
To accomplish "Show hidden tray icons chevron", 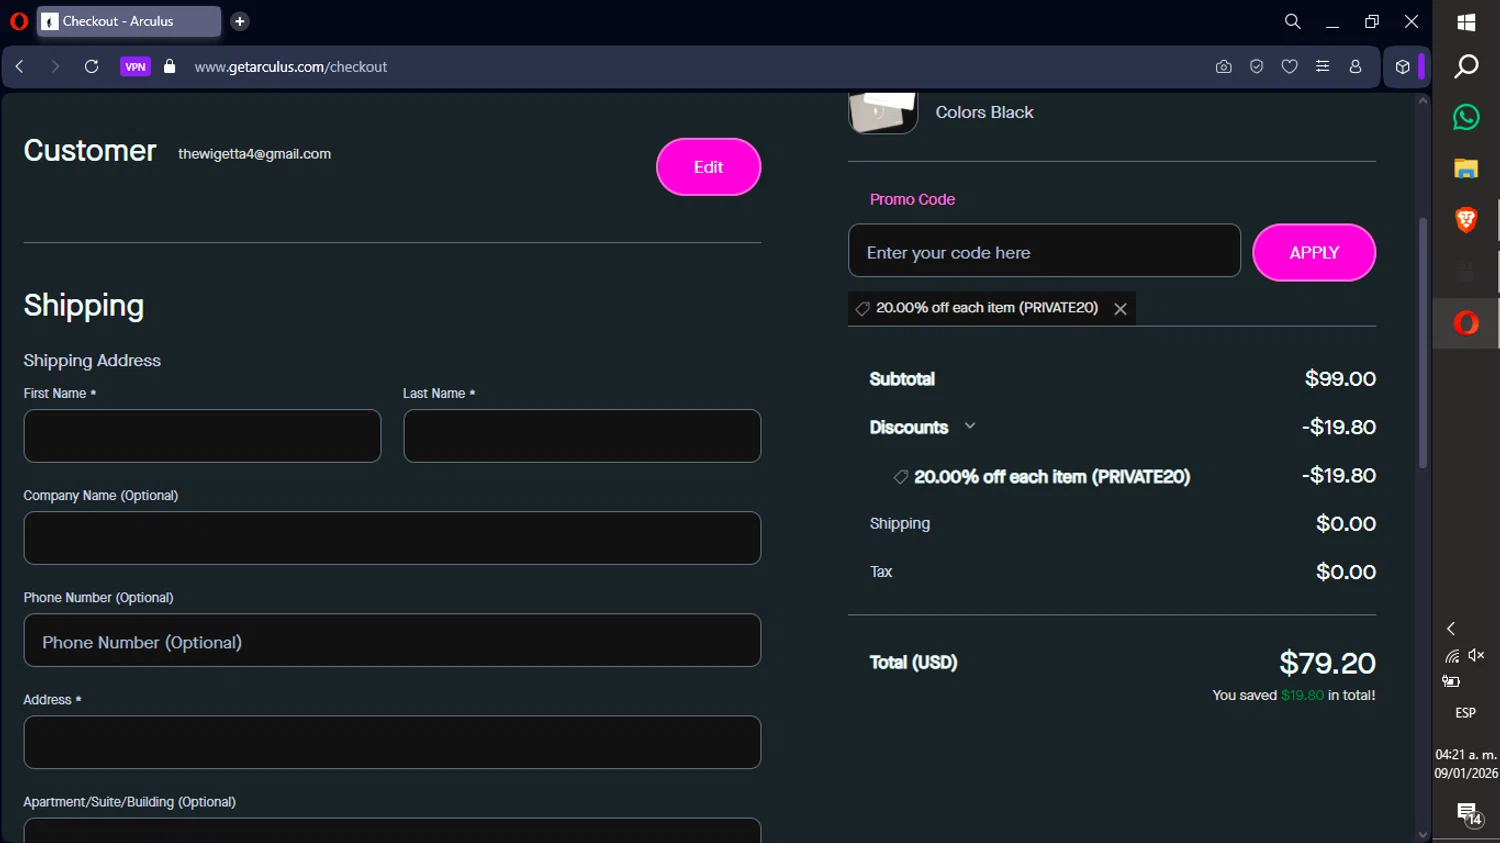I will tap(1451, 628).
